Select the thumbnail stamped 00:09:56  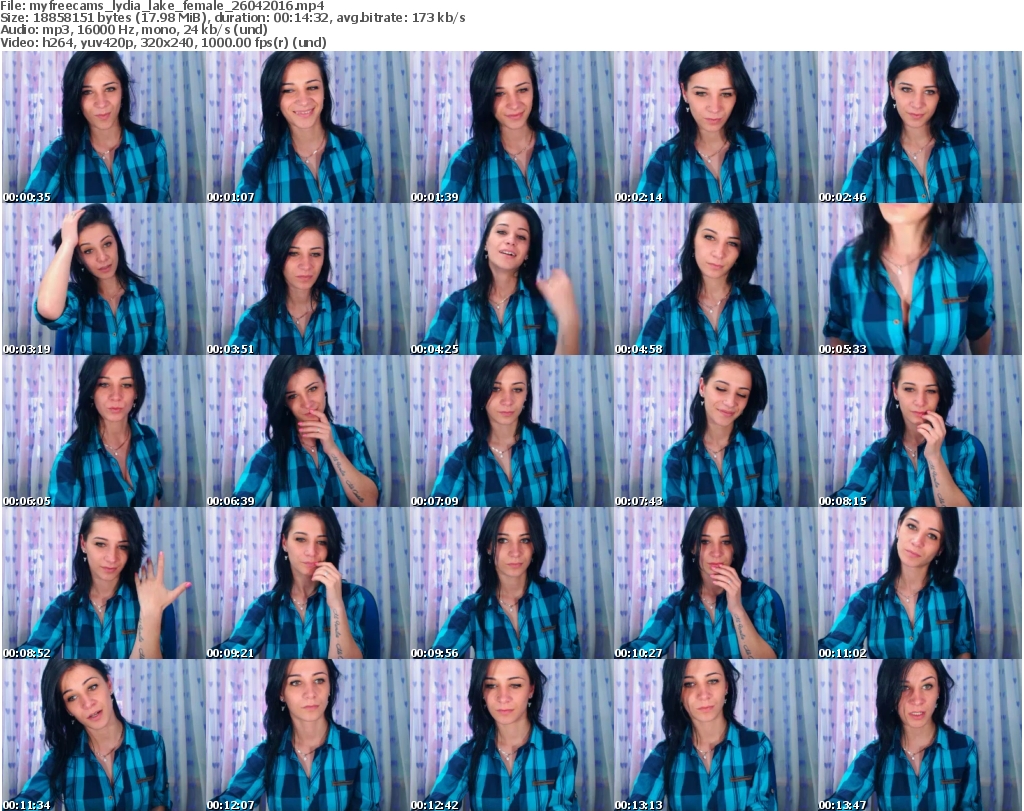point(511,583)
